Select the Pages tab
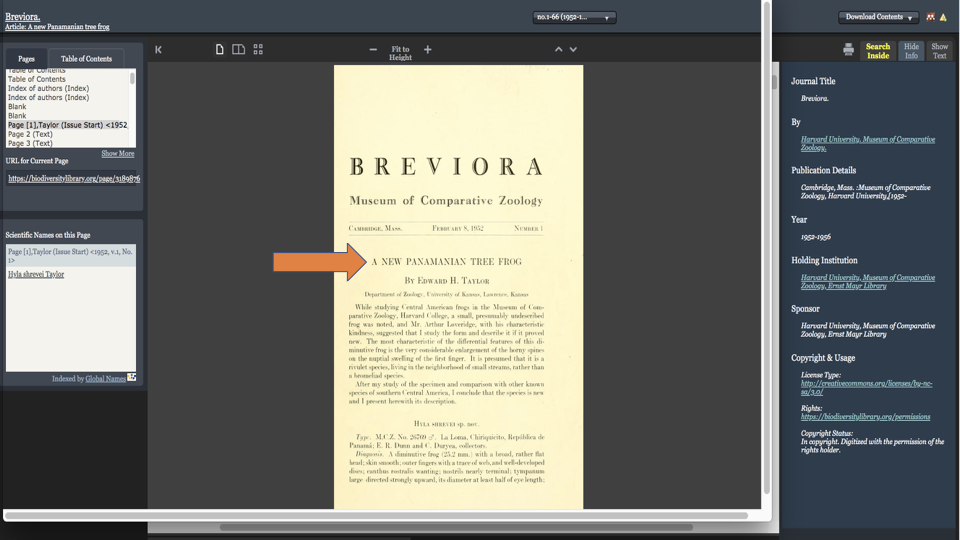 (x=26, y=59)
